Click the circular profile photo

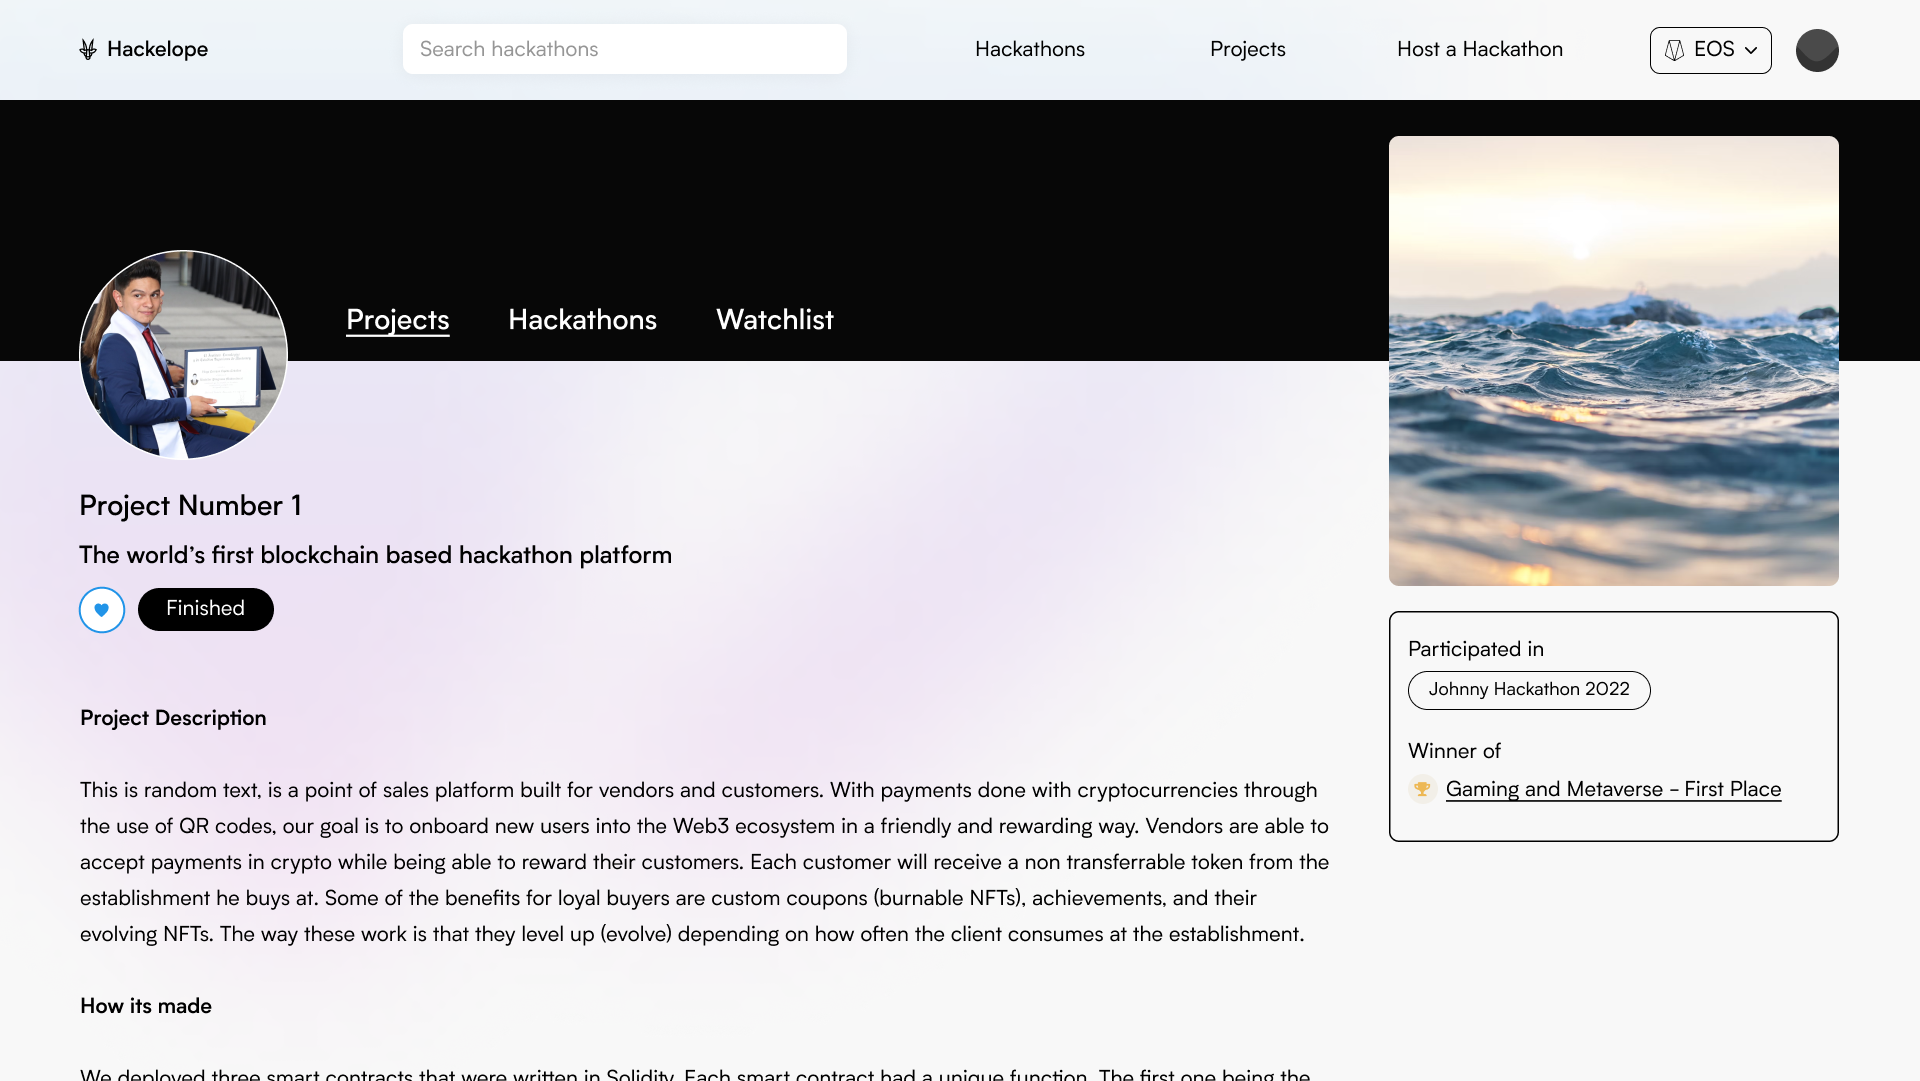[x=184, y=354]
